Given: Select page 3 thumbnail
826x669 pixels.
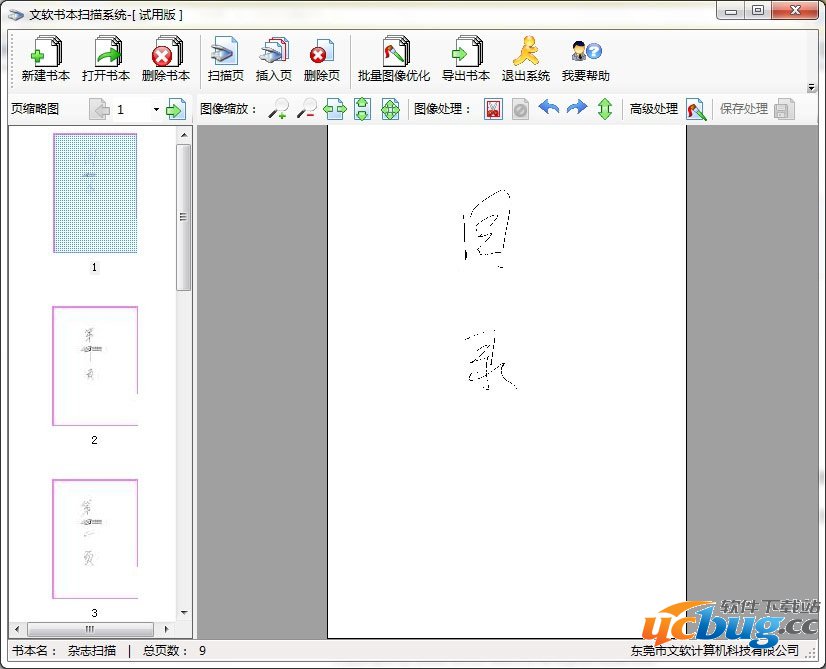Looking at the screenshot, I should [95, 539].
